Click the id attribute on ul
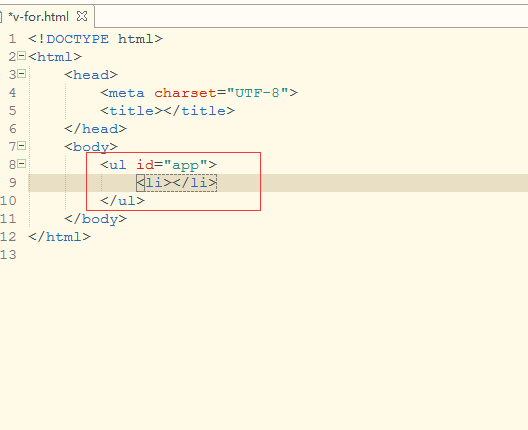528x430 pixels. [145, 165]
